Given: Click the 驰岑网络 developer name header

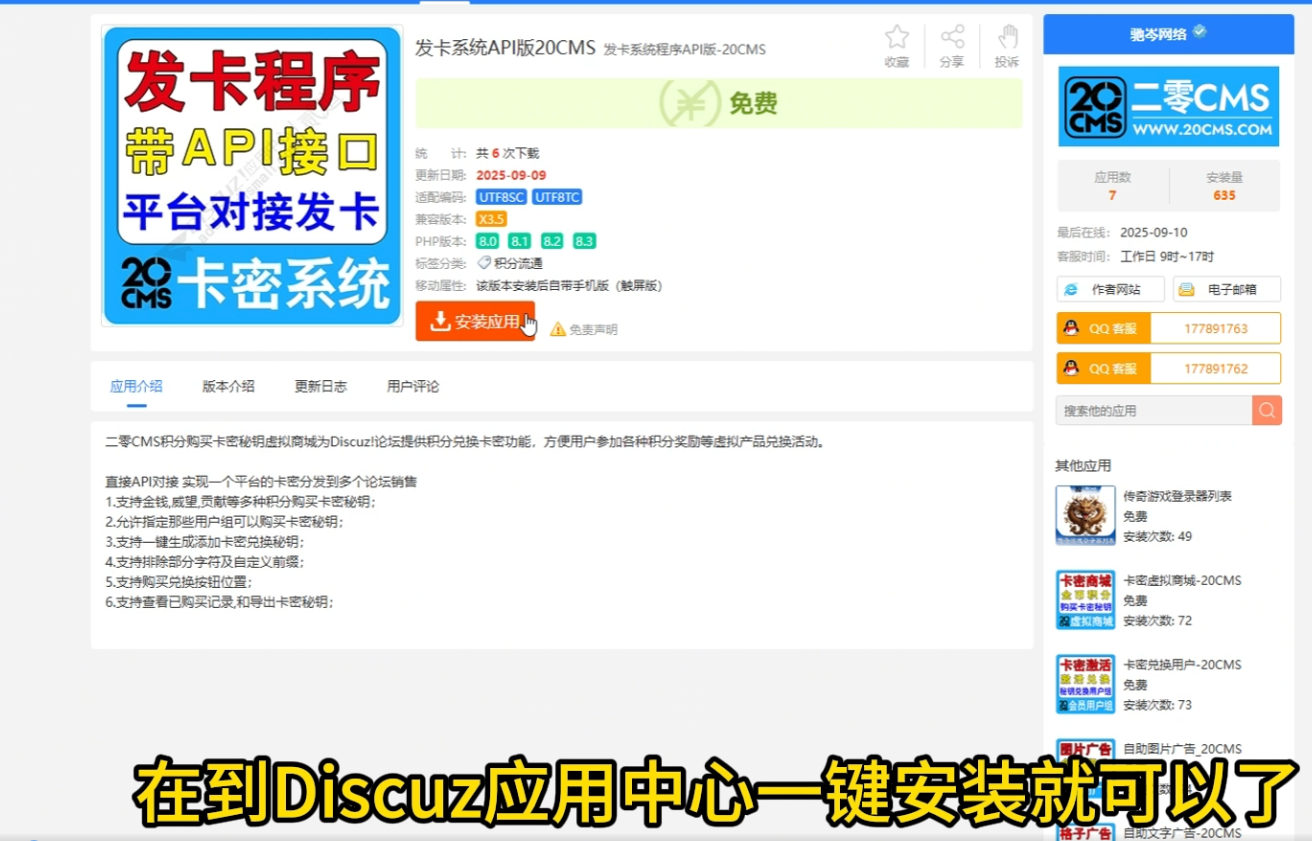Looking at the screenshot, I should pos(1158,34).
